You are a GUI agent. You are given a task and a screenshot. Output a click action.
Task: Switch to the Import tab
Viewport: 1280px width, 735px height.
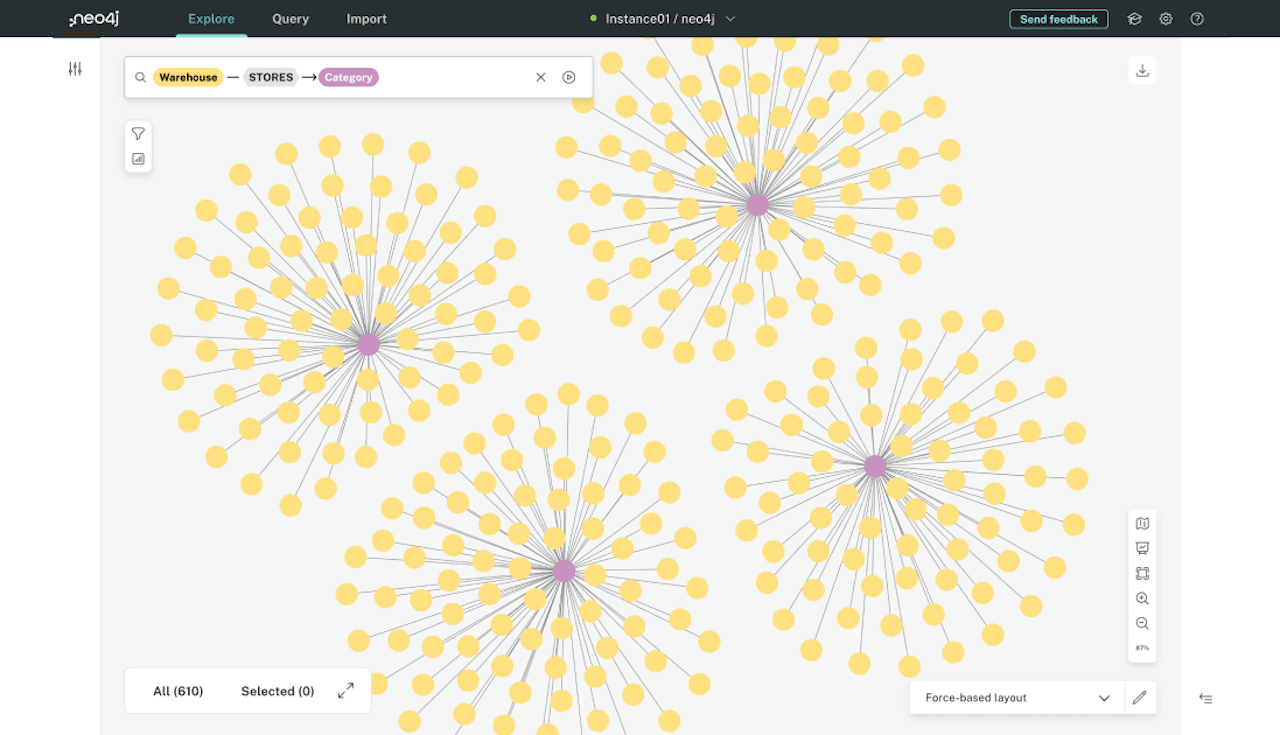pos(366,19)
